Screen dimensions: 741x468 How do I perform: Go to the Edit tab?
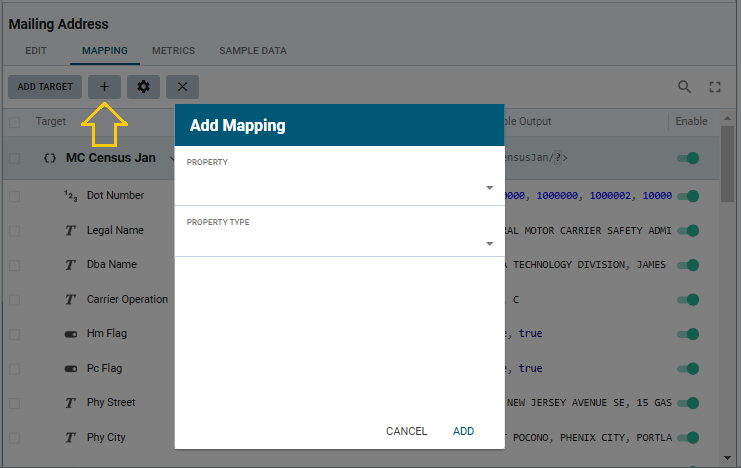36,50
